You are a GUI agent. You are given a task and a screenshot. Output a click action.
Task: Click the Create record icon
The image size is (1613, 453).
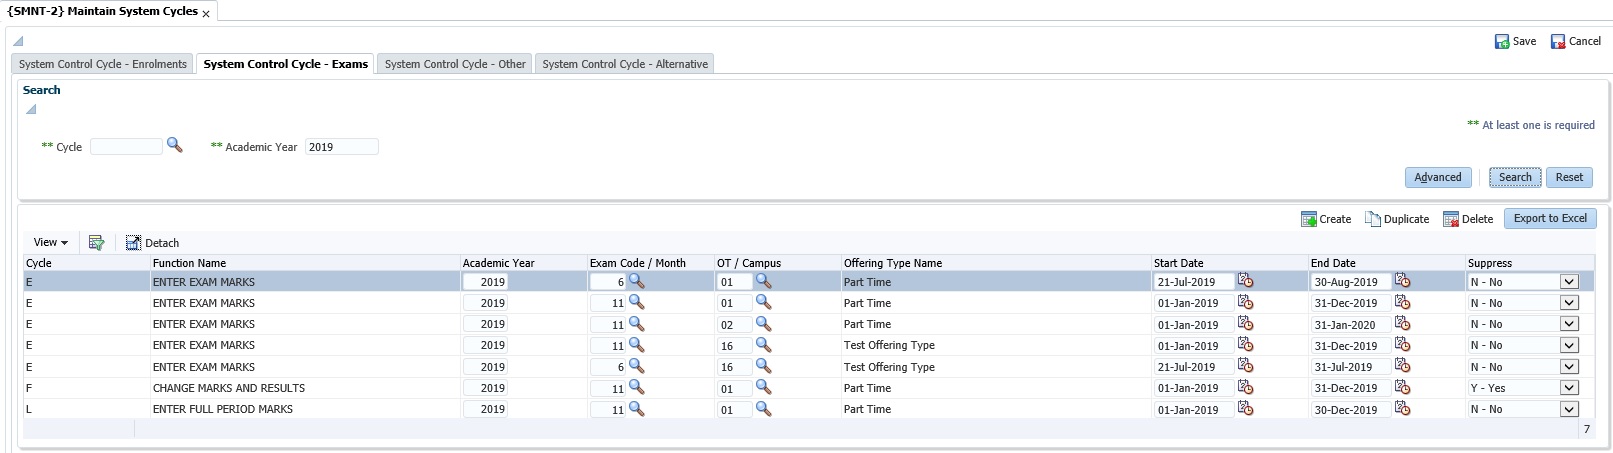(1308, 219)
